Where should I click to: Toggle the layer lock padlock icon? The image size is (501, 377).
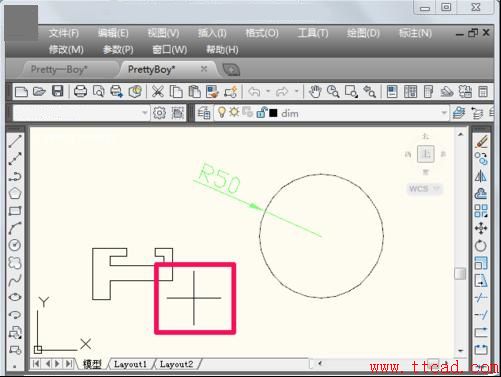point(261,113)
